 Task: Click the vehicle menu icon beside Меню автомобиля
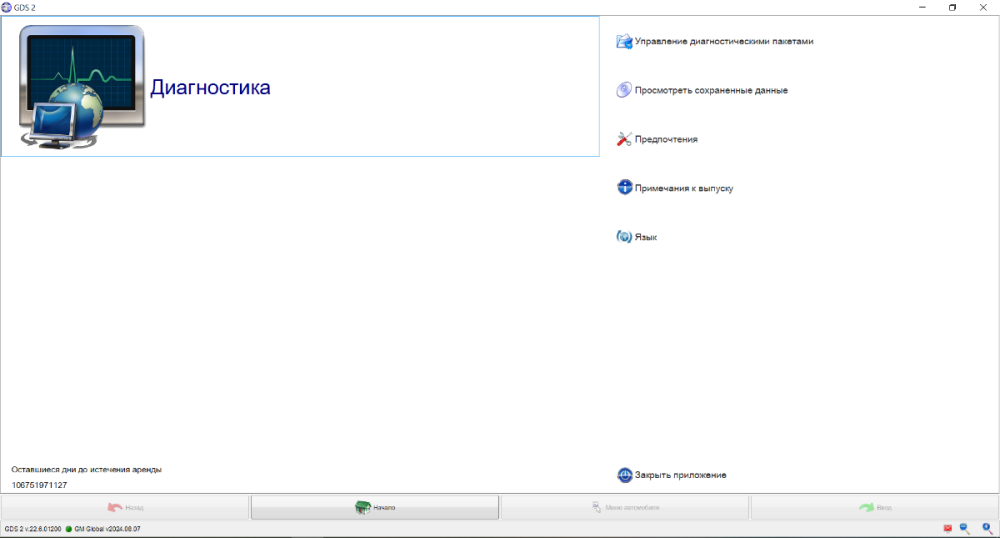(x=596, y=507)
